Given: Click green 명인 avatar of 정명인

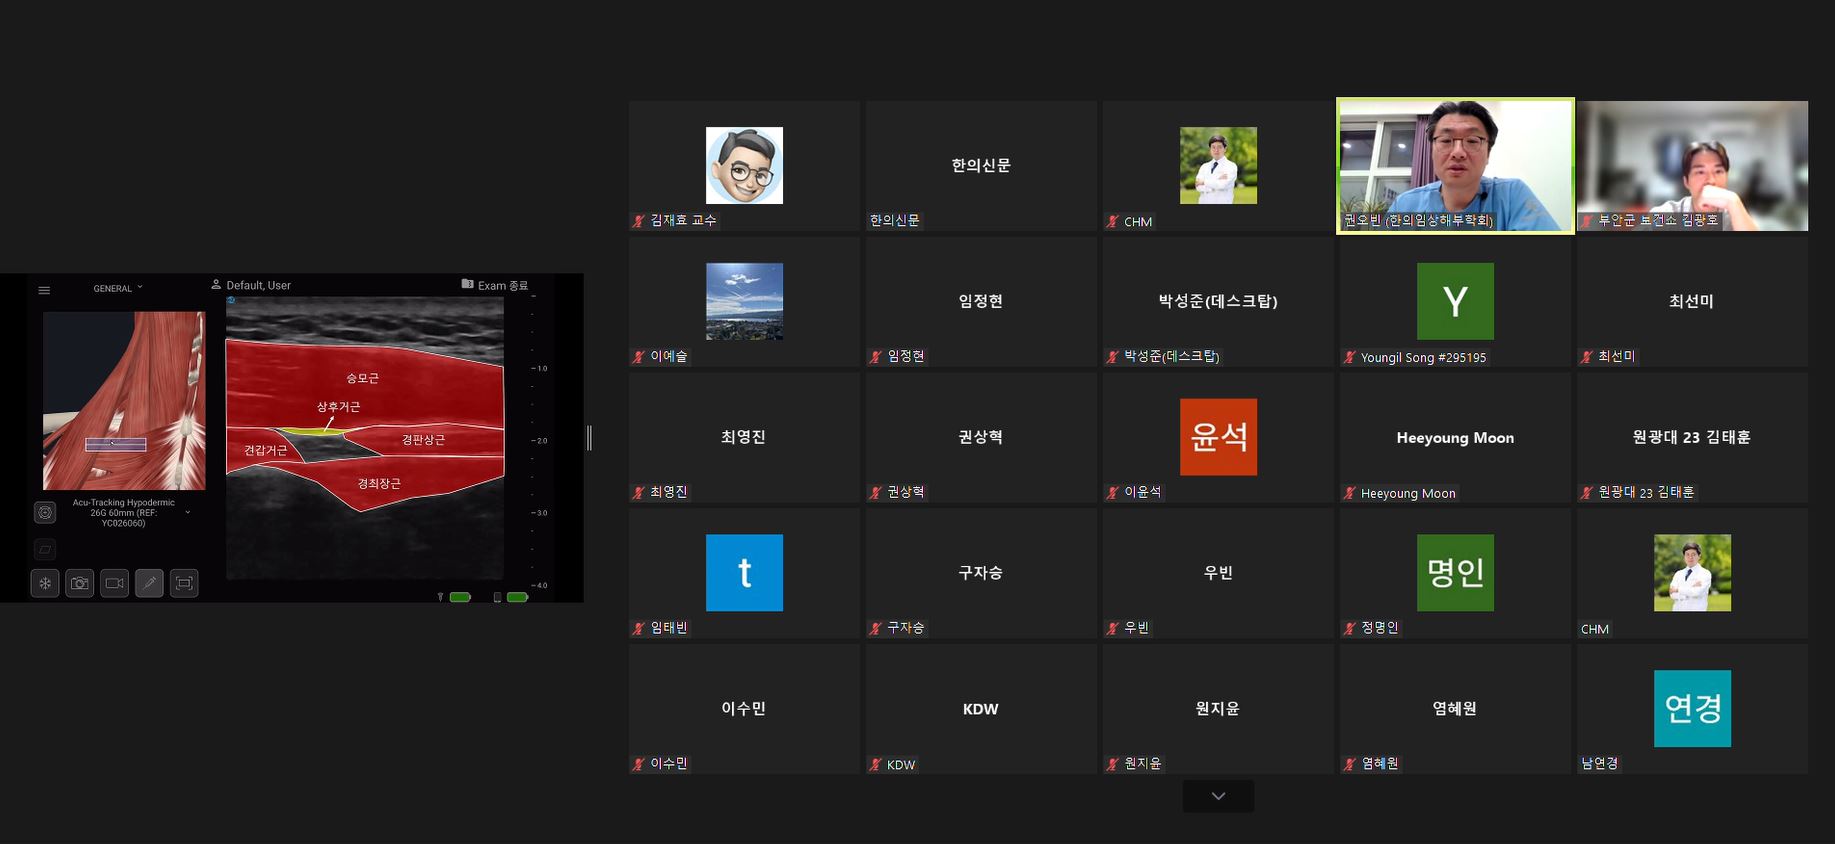Looking at the screenshot, I should [1455, 573].
